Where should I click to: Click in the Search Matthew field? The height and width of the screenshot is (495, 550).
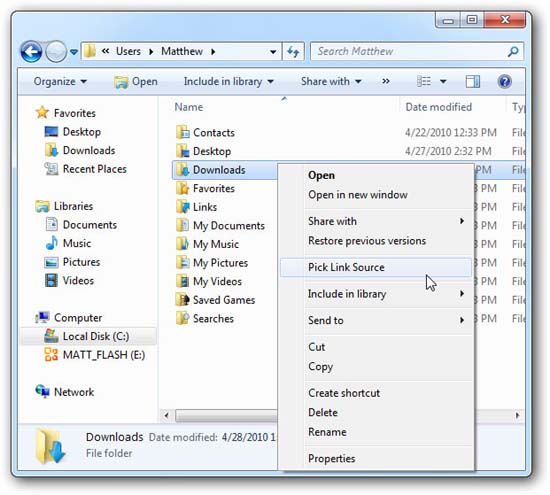point(409,52)
